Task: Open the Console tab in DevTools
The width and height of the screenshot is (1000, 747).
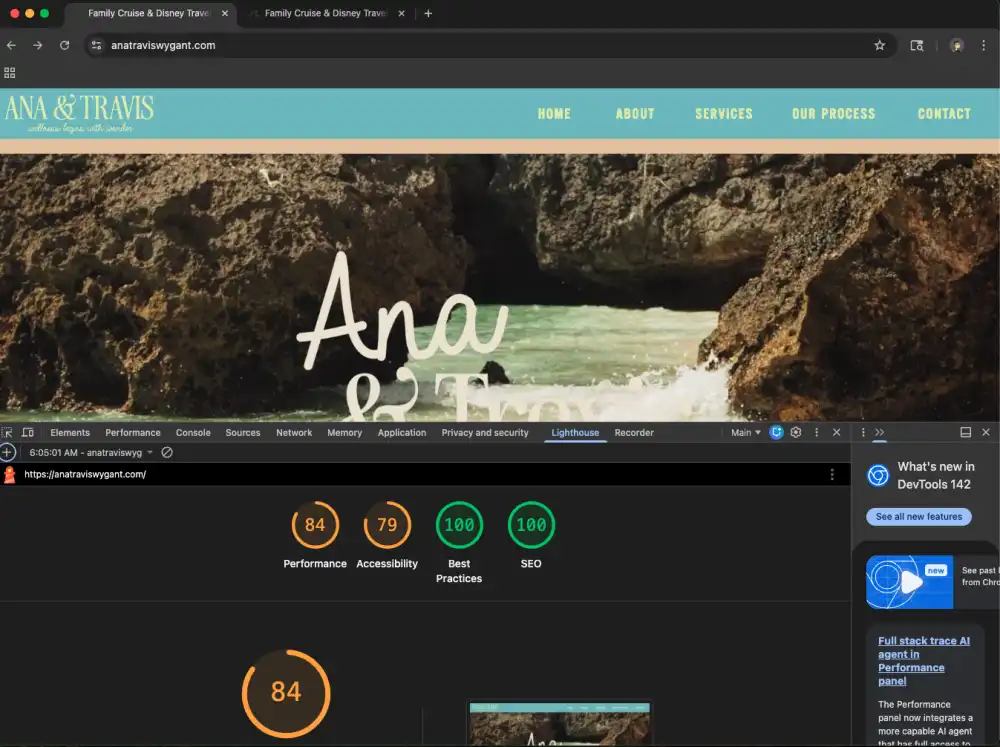Action: click(x=193, y=433)
